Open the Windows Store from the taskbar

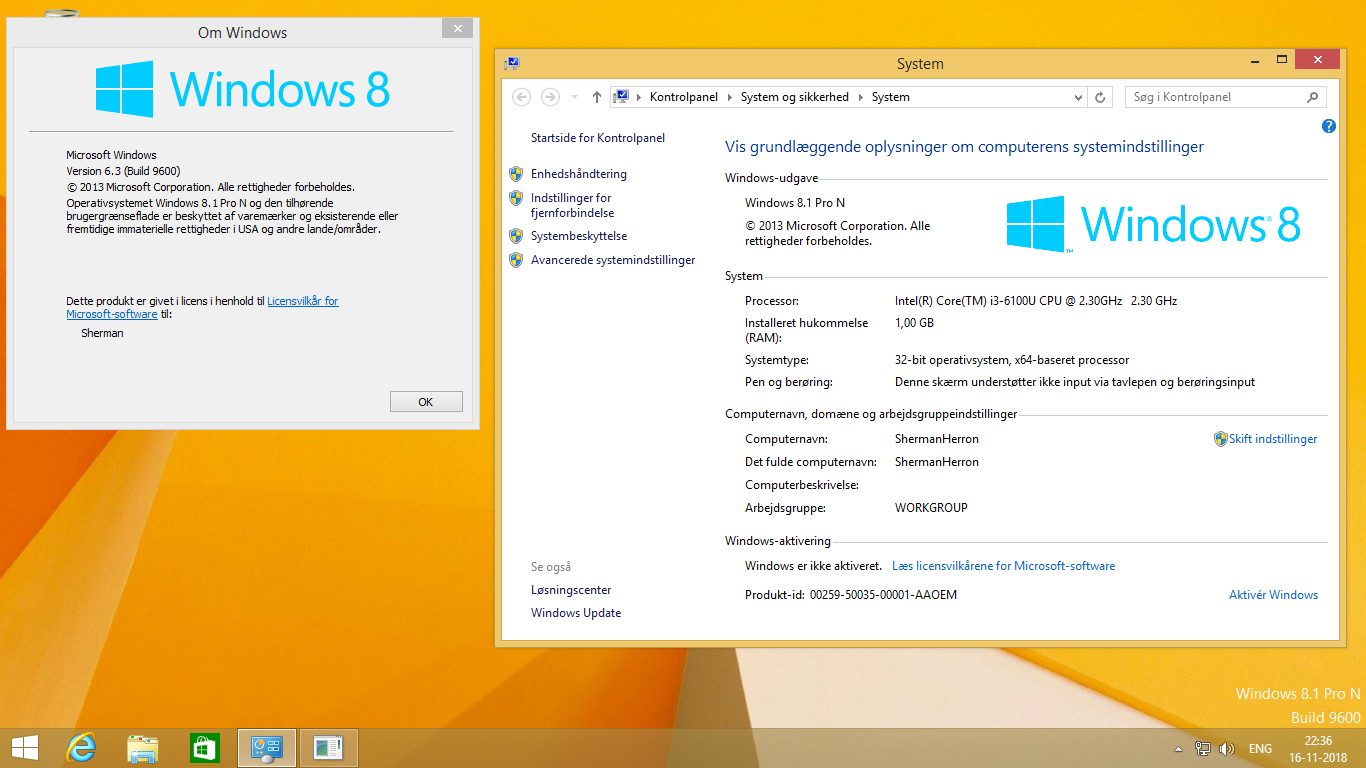pyautogui.click(x=204, y=747)
